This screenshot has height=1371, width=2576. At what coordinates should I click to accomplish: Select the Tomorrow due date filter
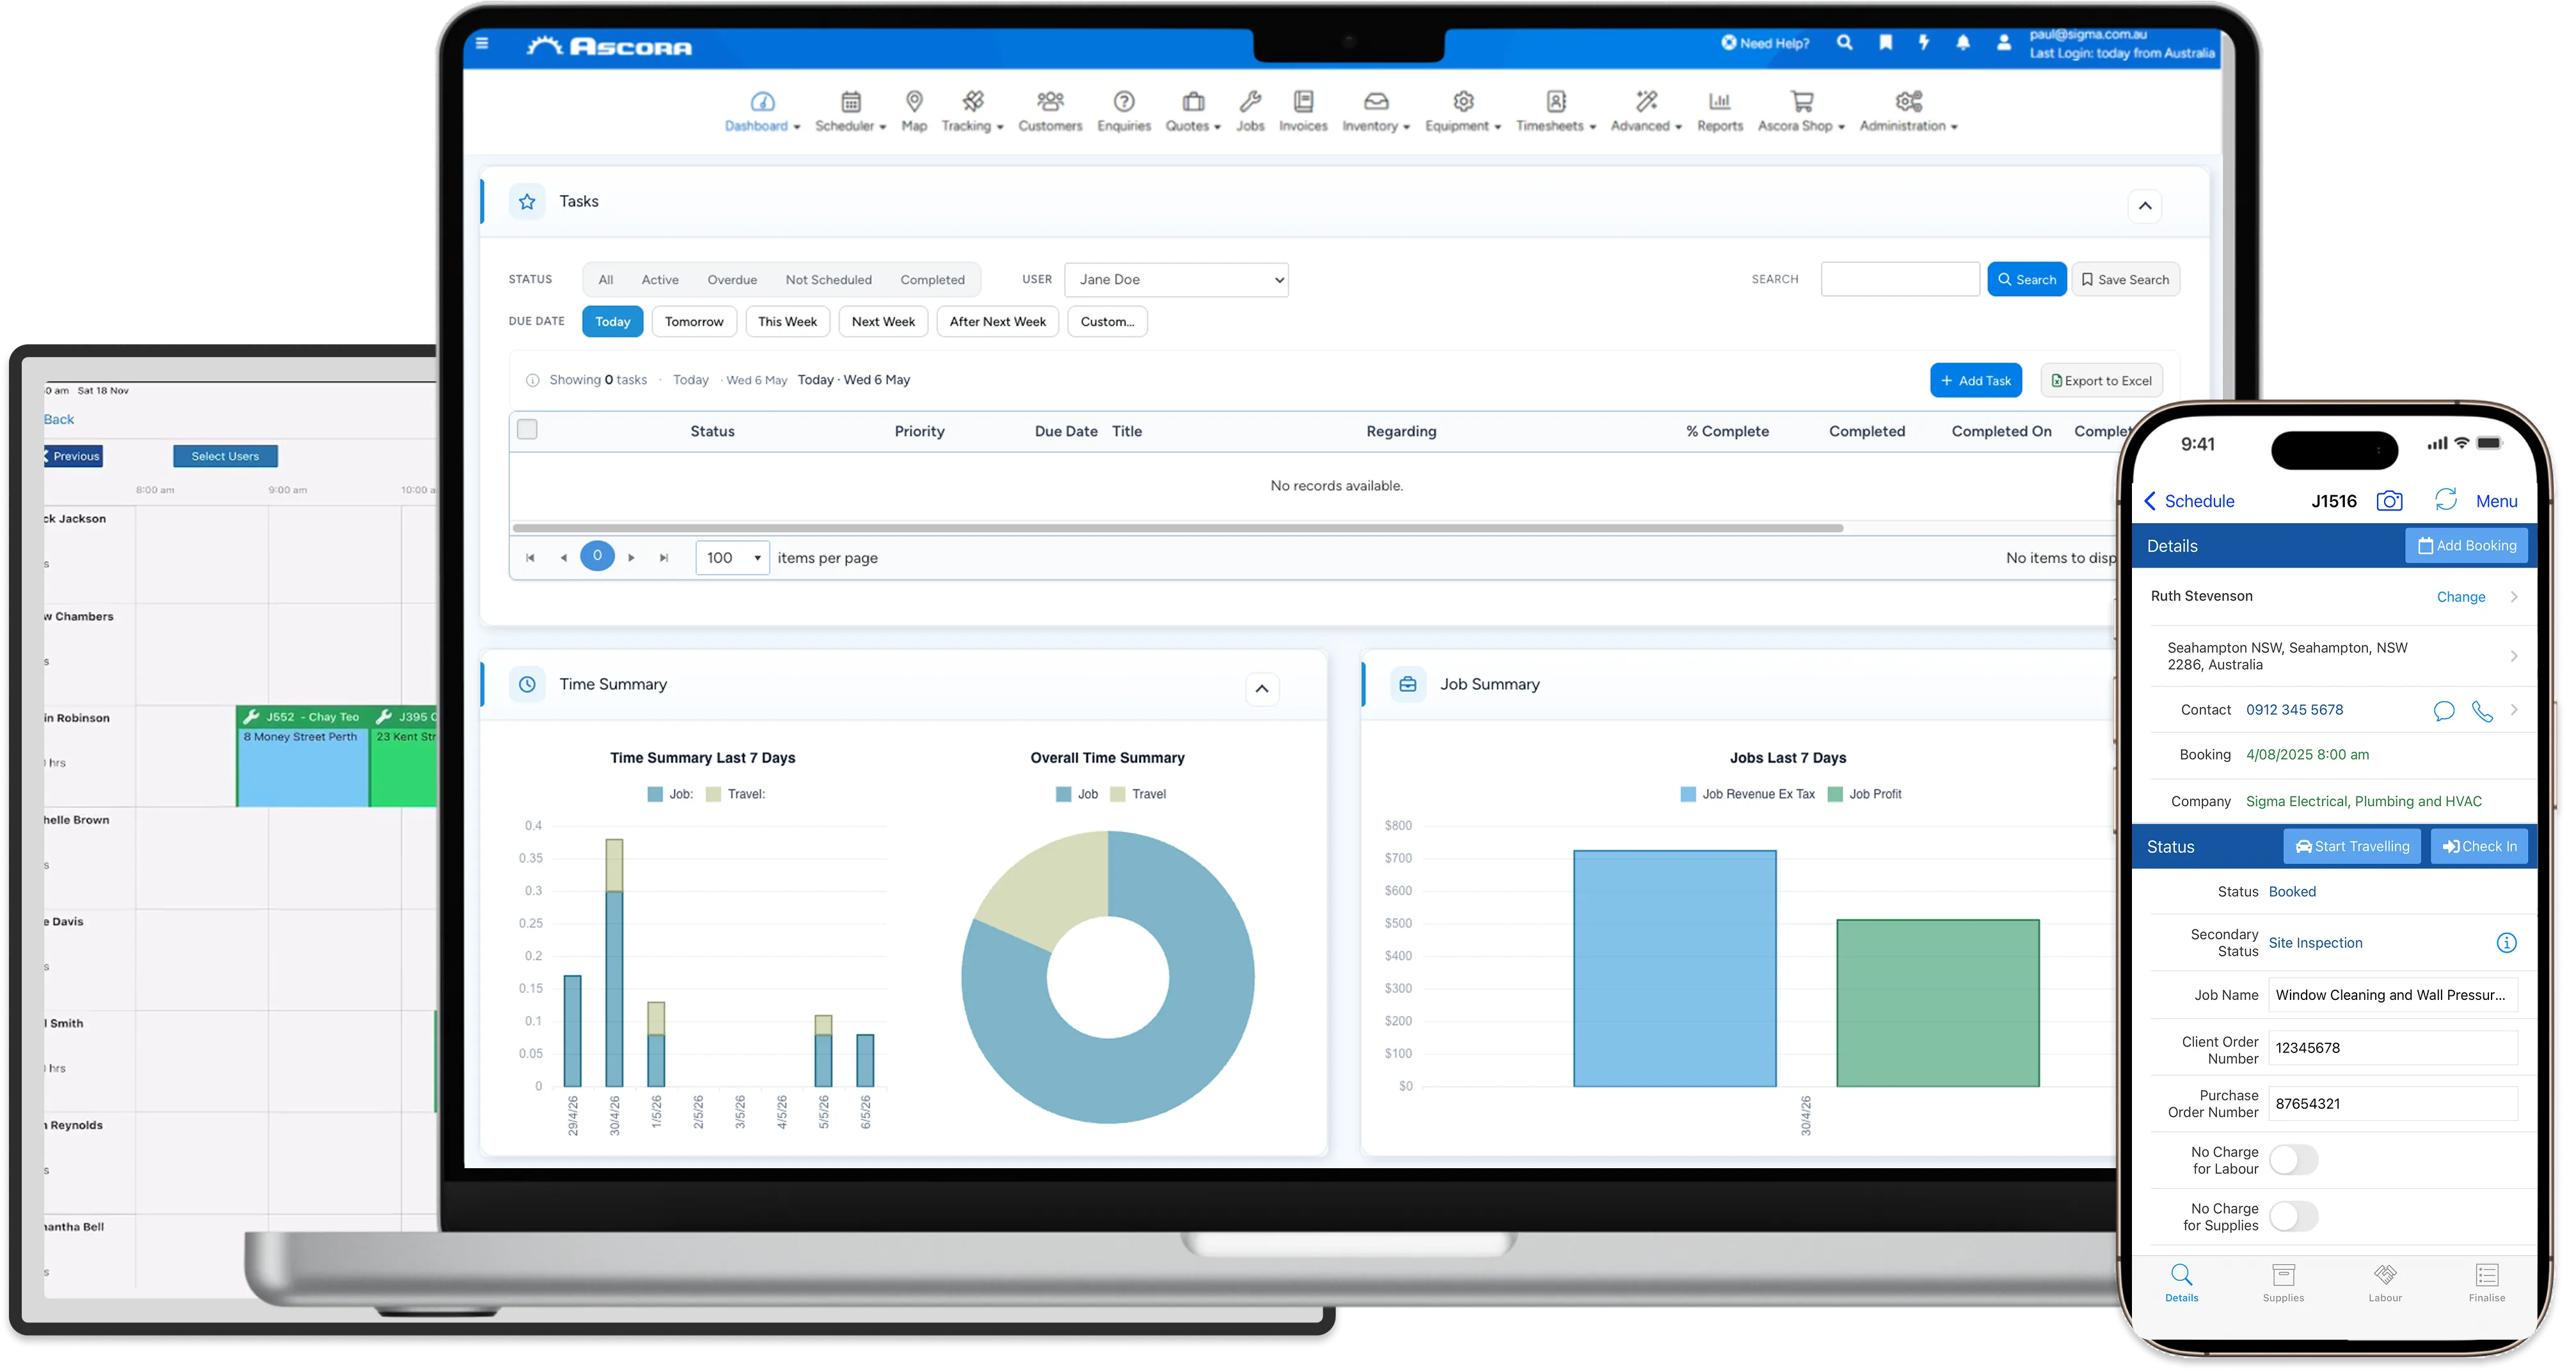tap(694, 322)
